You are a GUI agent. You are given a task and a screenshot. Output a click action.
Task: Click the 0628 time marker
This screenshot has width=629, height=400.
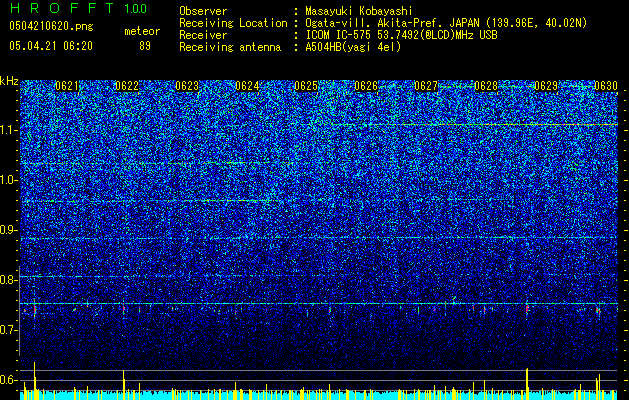[x=486, y=86]
